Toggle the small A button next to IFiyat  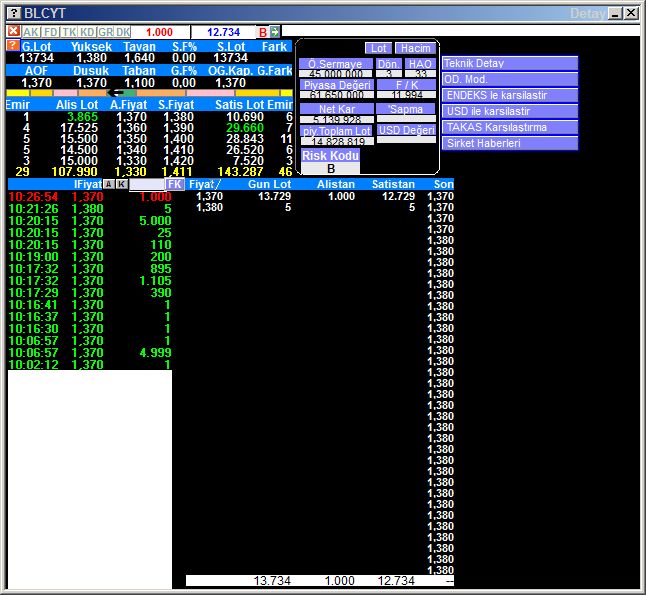(x=108, y=184)
